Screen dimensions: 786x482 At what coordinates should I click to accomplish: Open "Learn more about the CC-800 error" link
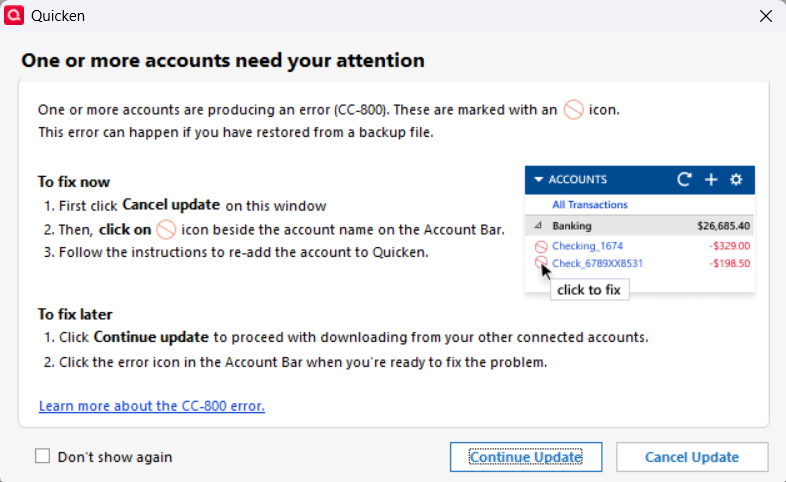pos(151,406)
